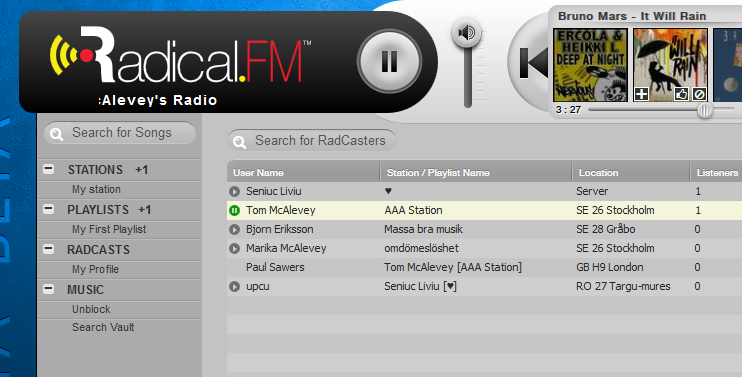The width and height of the screenshot is (742, 377).
Task: Collapse the MUSIC section
Action: click(x=49, y=289)
